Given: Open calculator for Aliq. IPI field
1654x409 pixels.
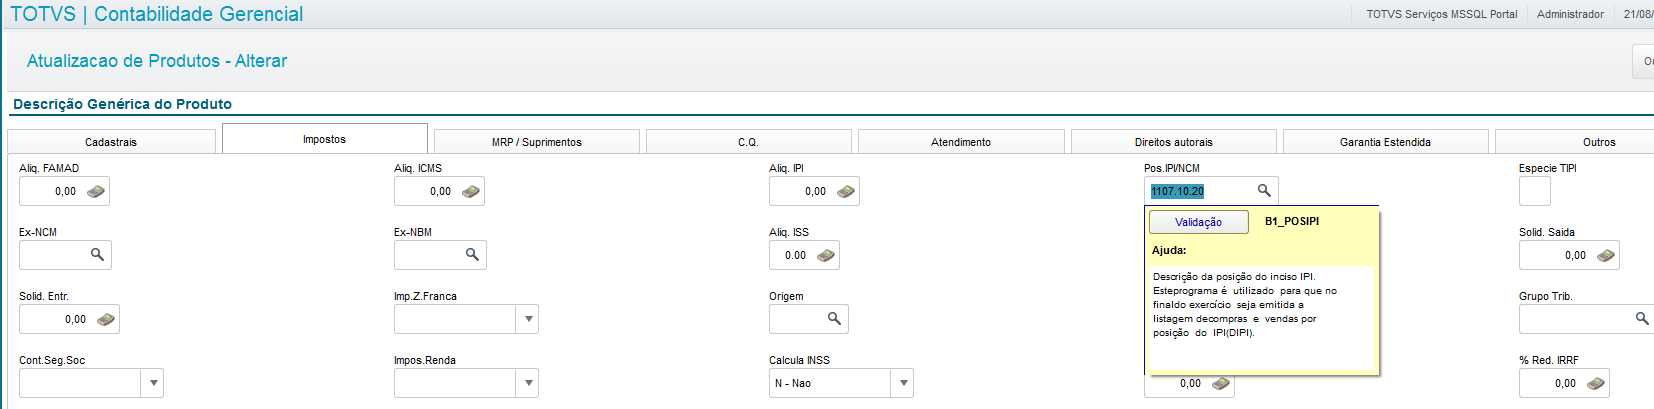Looking at the screenshot, I should tap(846, 191).
